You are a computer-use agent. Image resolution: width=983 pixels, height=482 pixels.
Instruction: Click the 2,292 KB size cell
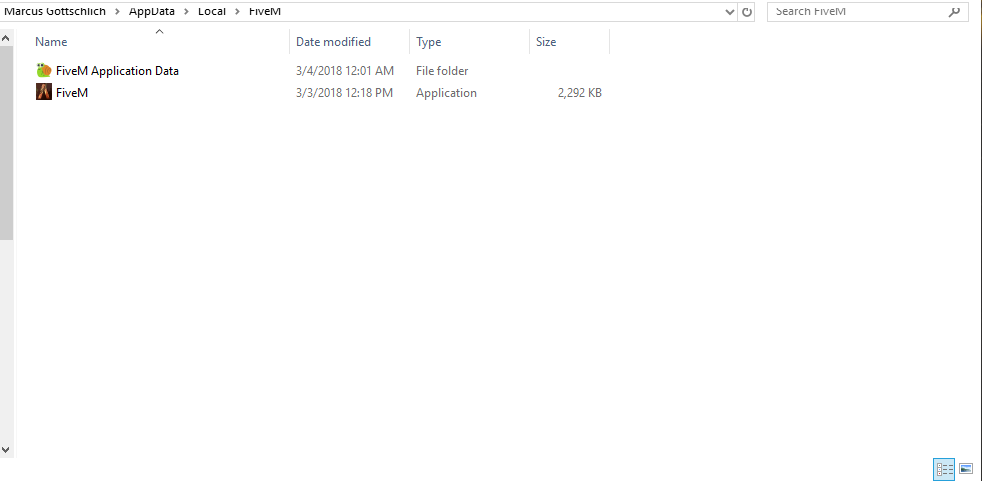(x=580, y=93)
